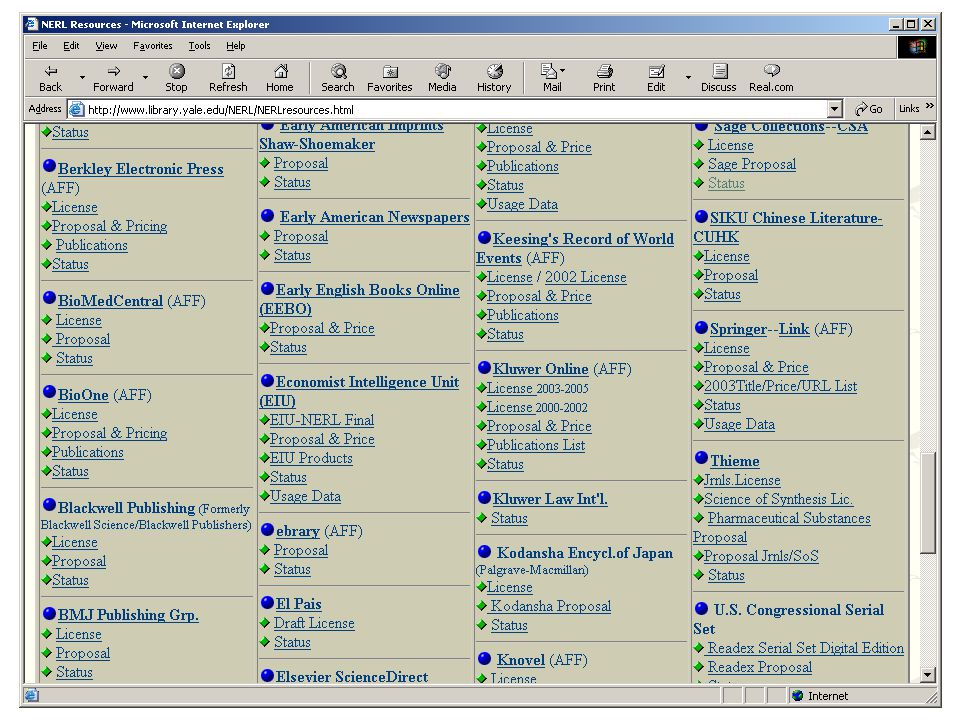Click the Discuss toolbar button
The height and width of the screenshot is (720, 960).
tap(719, 78)
